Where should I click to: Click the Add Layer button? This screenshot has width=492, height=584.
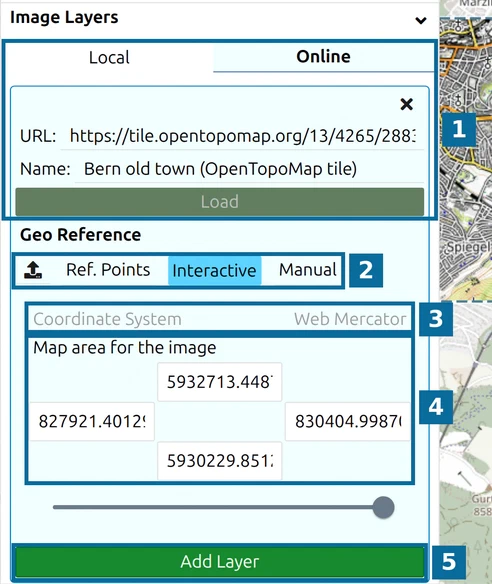pos(220,562)
